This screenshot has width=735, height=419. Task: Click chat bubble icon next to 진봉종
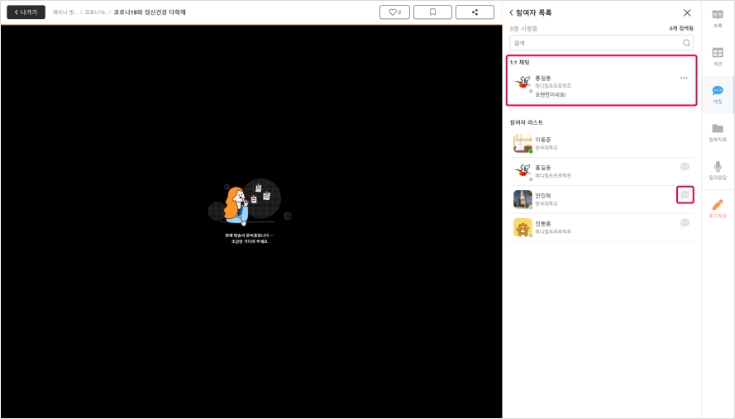click(x=685, y=223)
